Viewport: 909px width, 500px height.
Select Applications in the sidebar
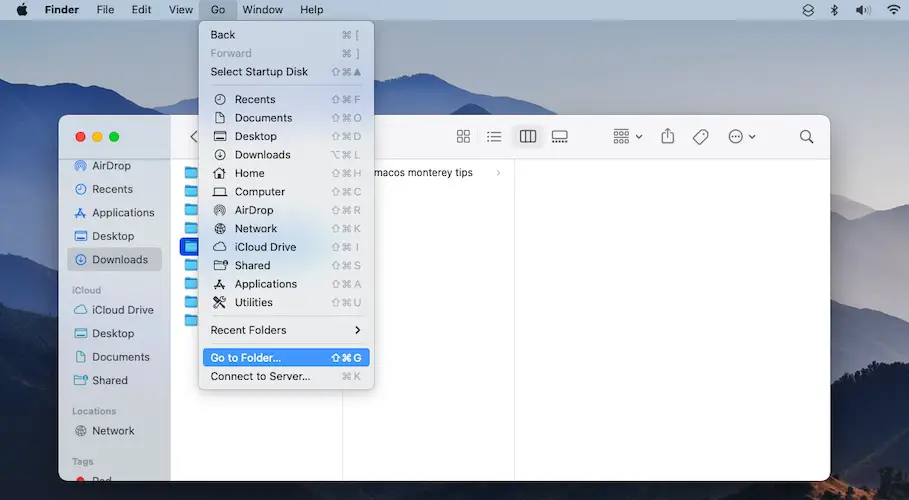(123, 213)
